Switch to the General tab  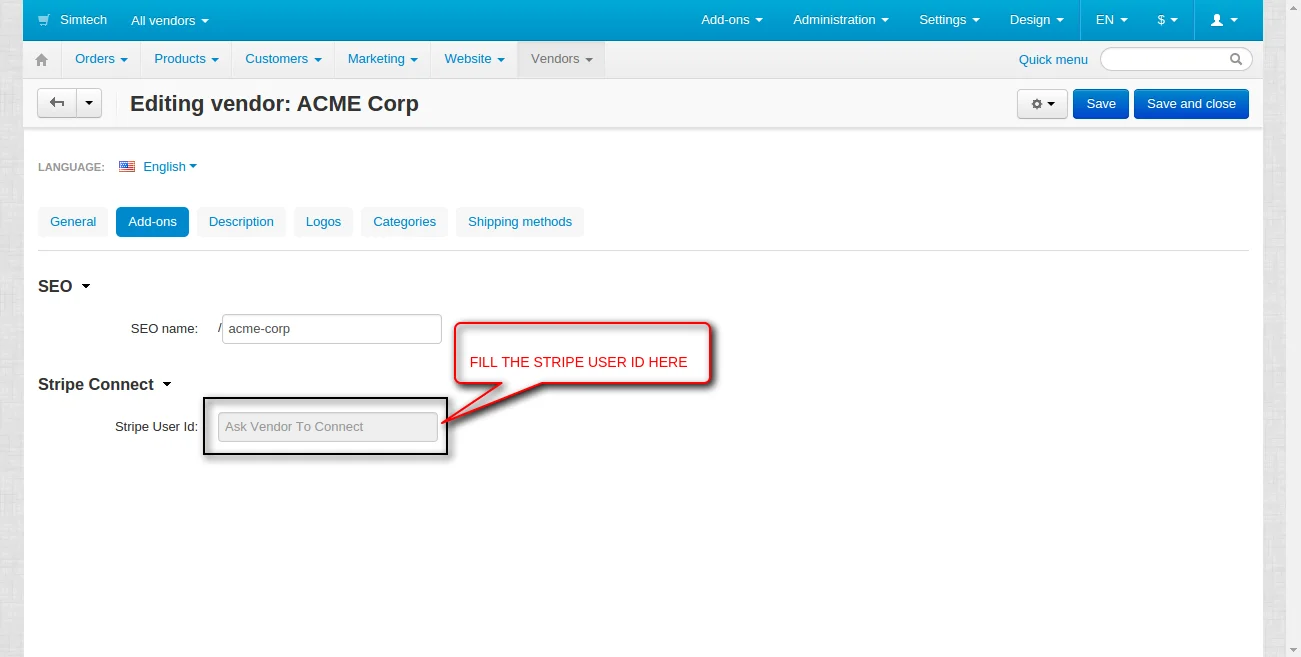(x=73, y=222)
